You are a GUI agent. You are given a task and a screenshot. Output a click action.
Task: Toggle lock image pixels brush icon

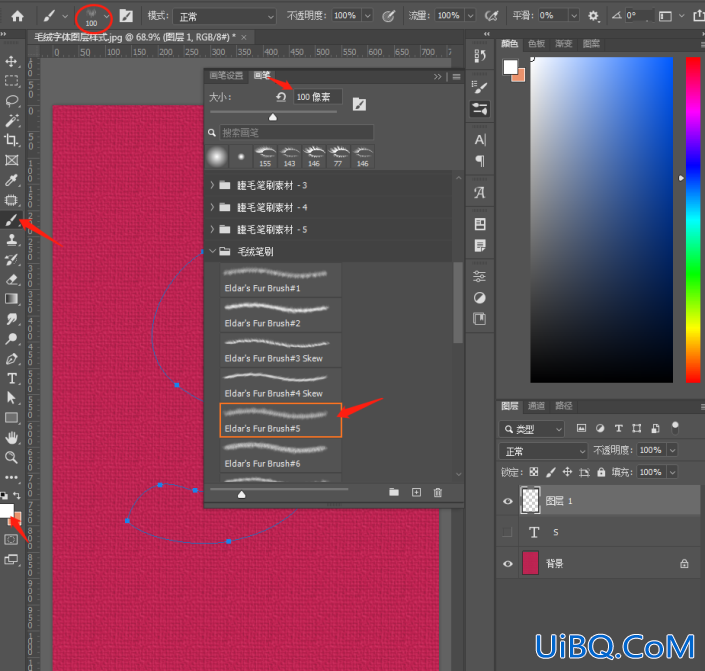pyautogui.click(x=550, y=472)
